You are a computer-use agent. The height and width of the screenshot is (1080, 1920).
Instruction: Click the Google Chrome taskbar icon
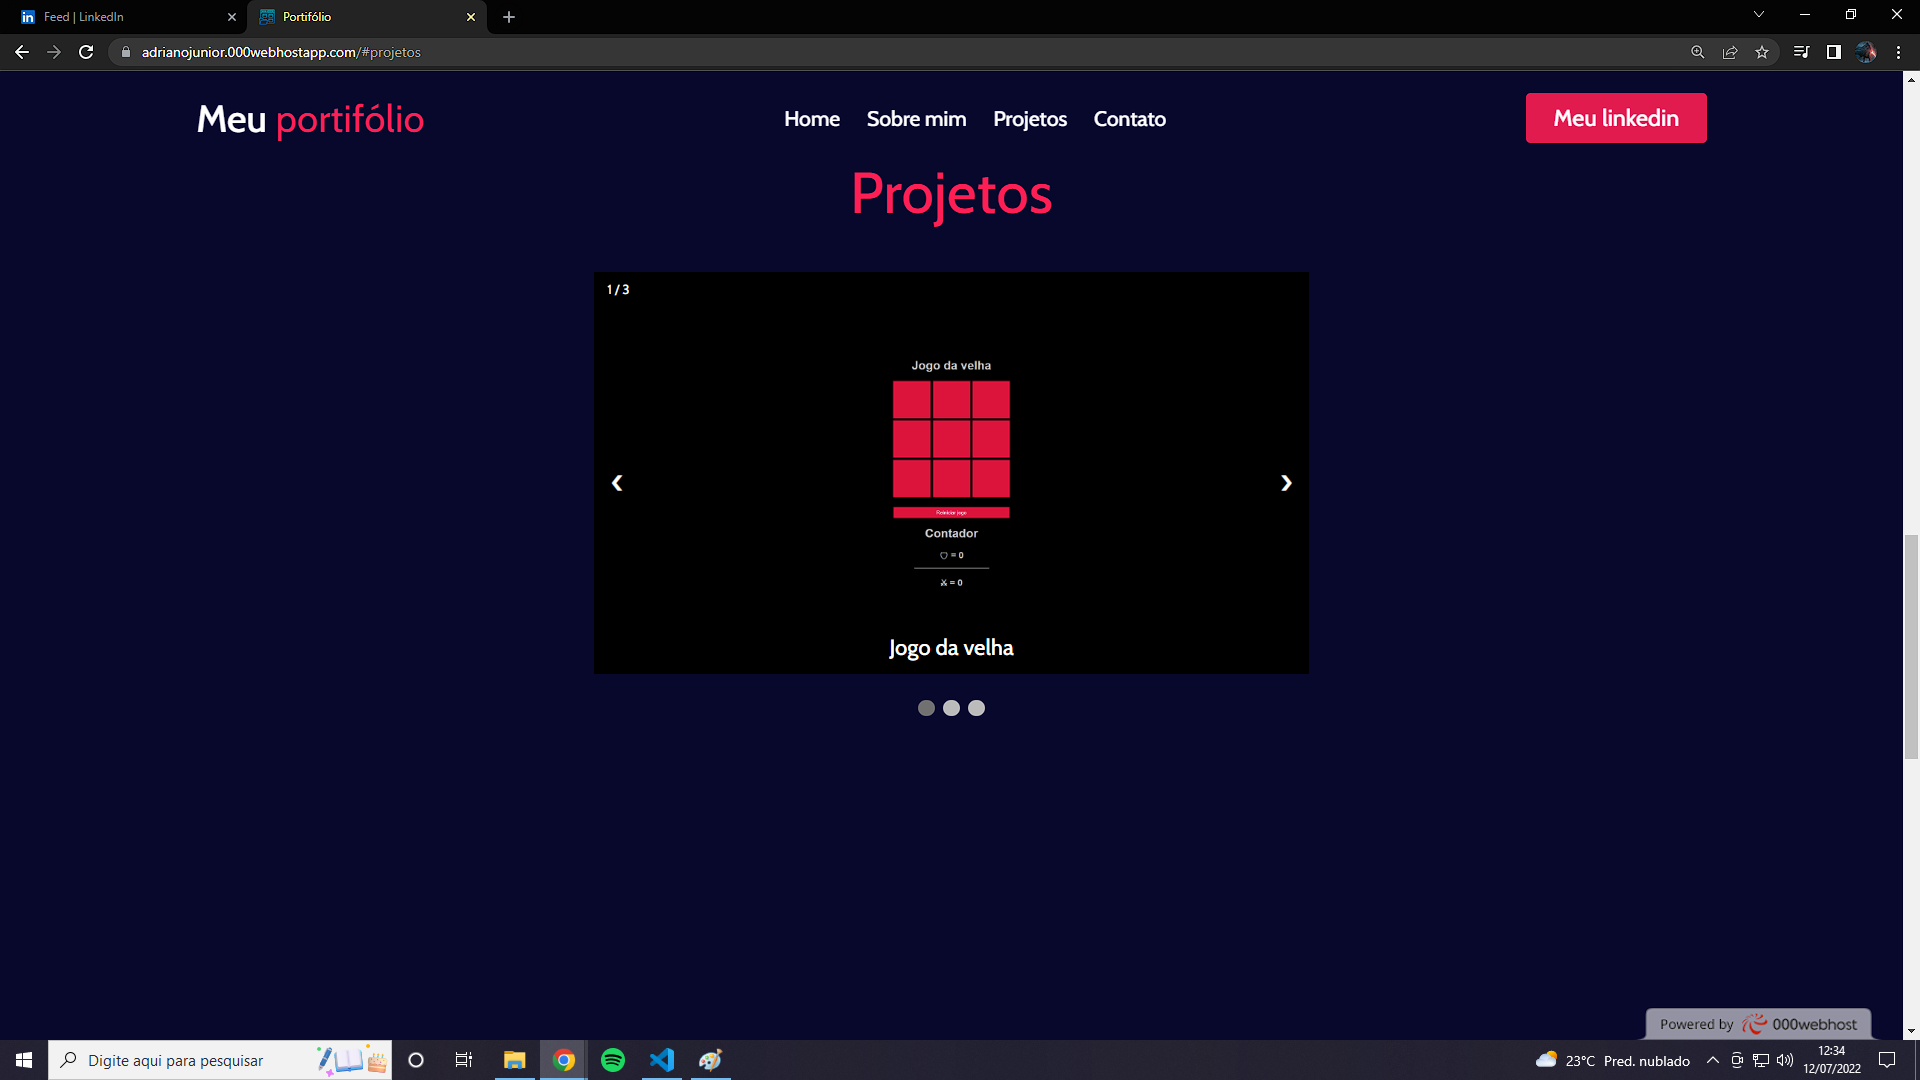[563, 1060]
